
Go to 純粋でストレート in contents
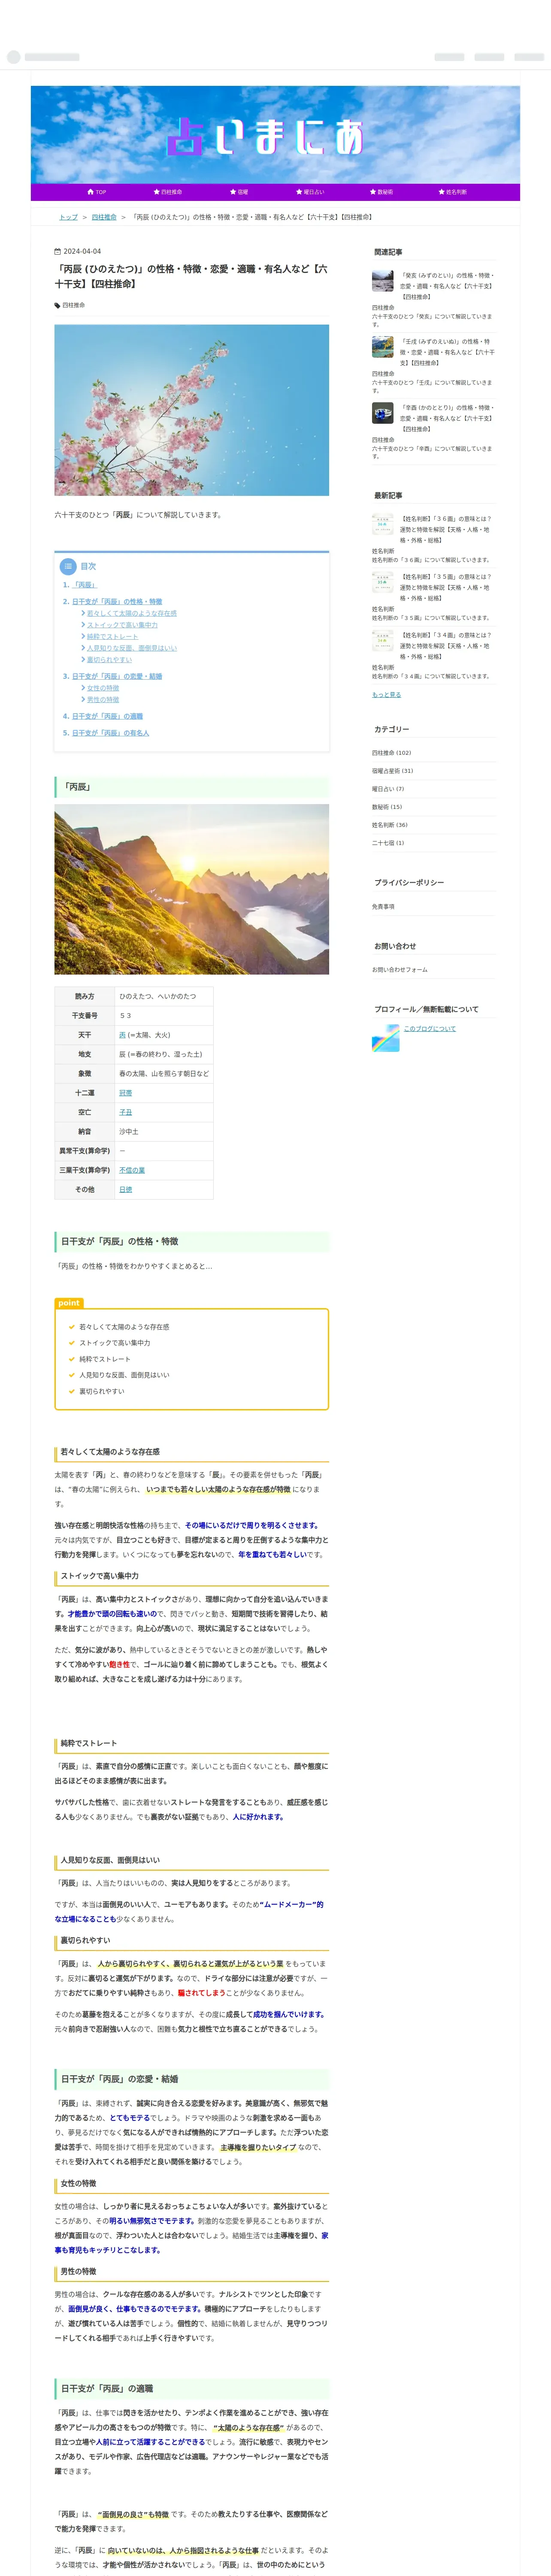pos(112,637)
